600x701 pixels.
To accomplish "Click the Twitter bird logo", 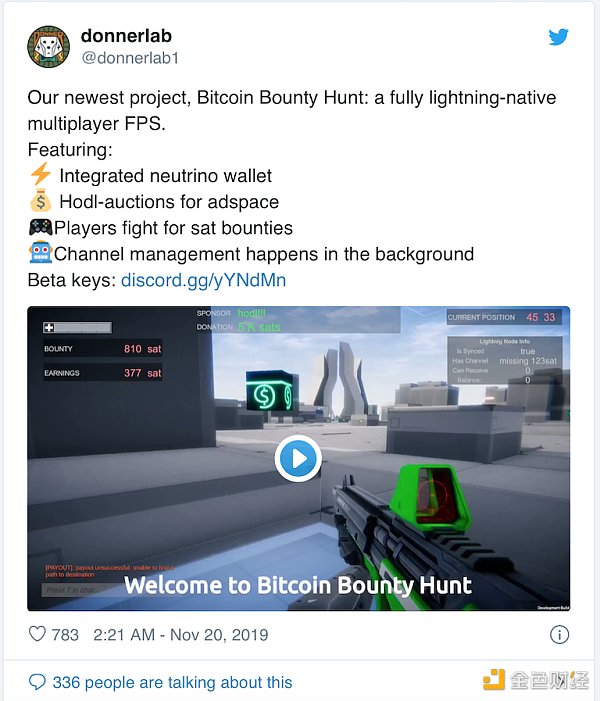I will 558,37.
